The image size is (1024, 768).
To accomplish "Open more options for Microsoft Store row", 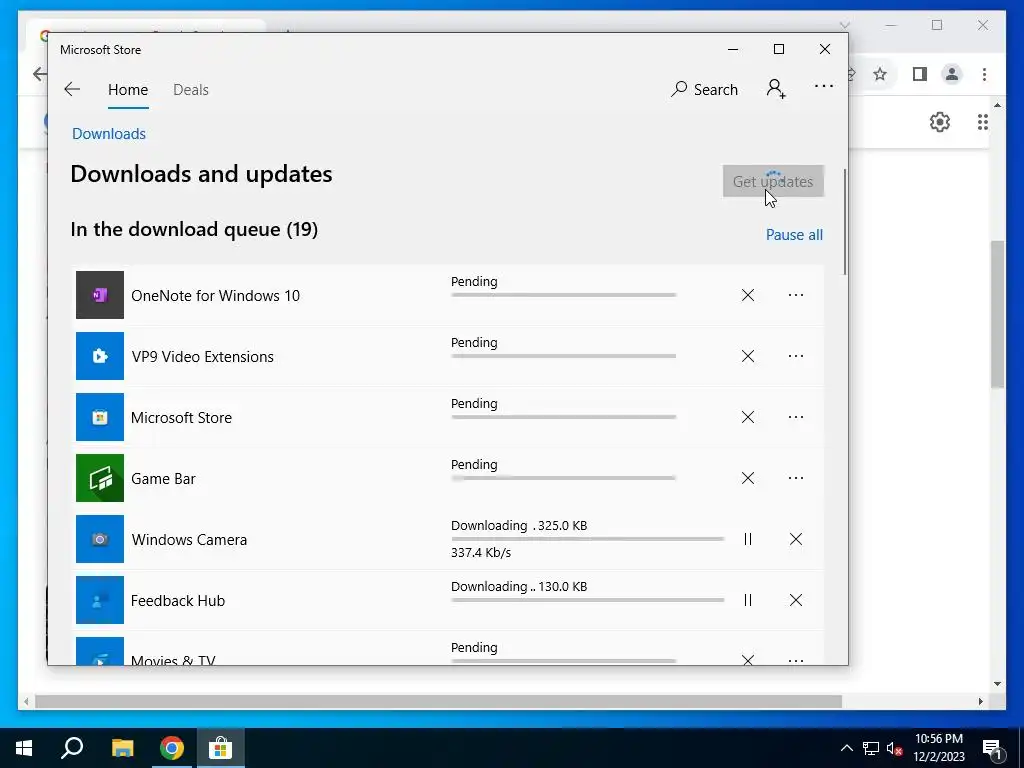I will point(795,417).
